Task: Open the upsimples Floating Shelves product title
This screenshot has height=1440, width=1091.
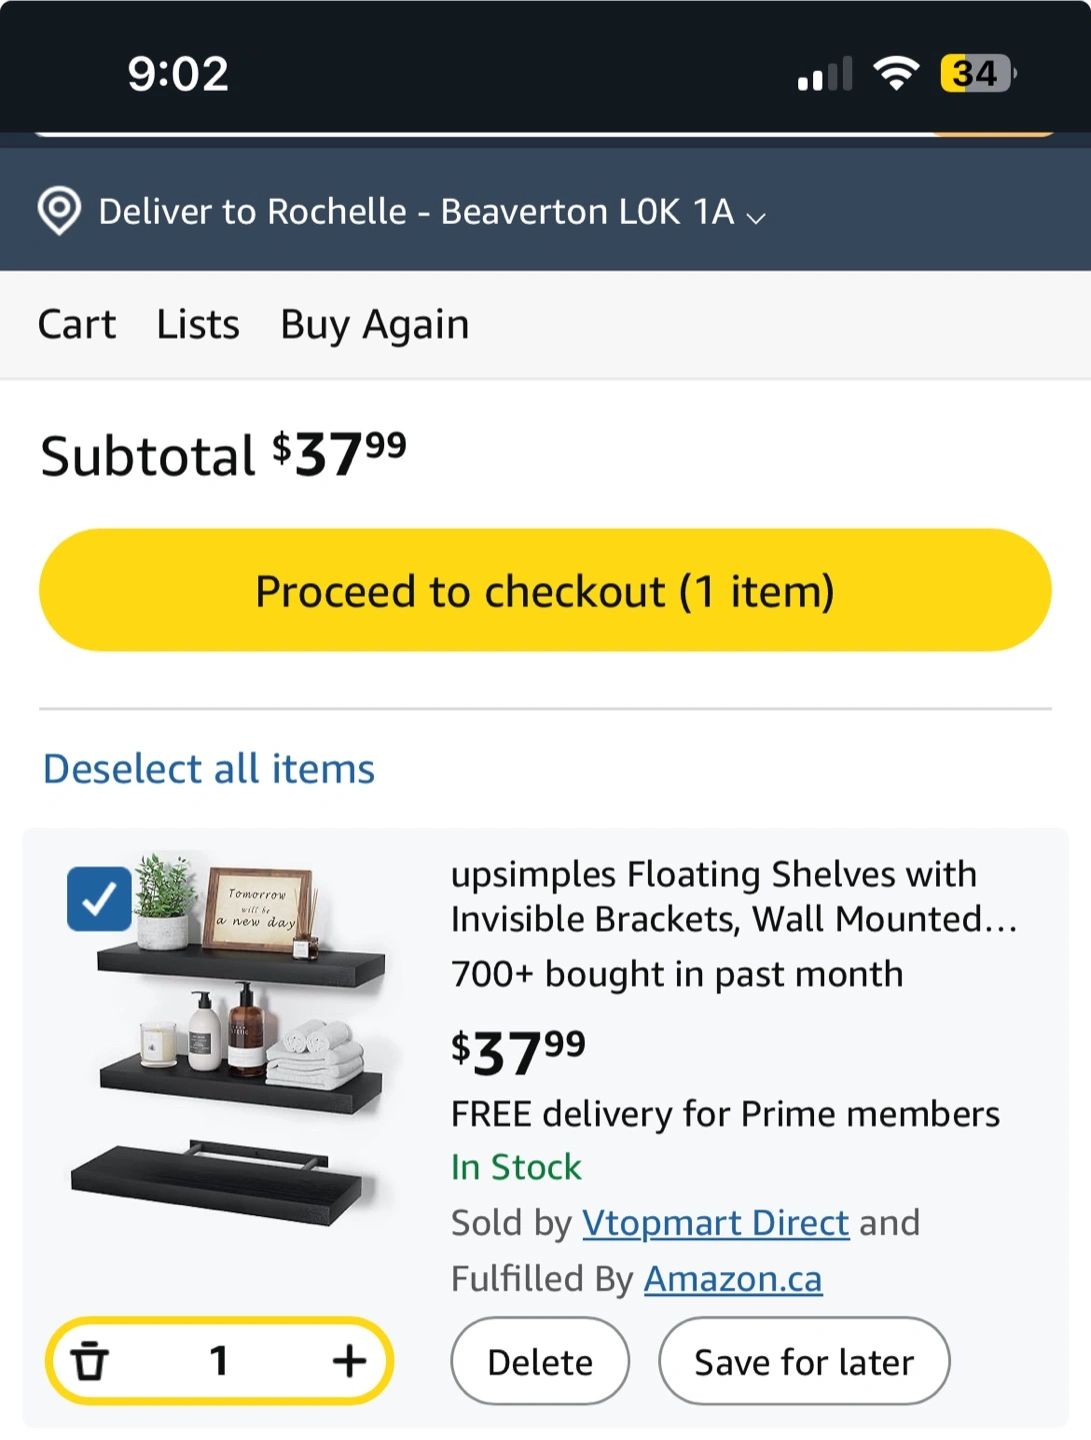Action: coord(734,896)
